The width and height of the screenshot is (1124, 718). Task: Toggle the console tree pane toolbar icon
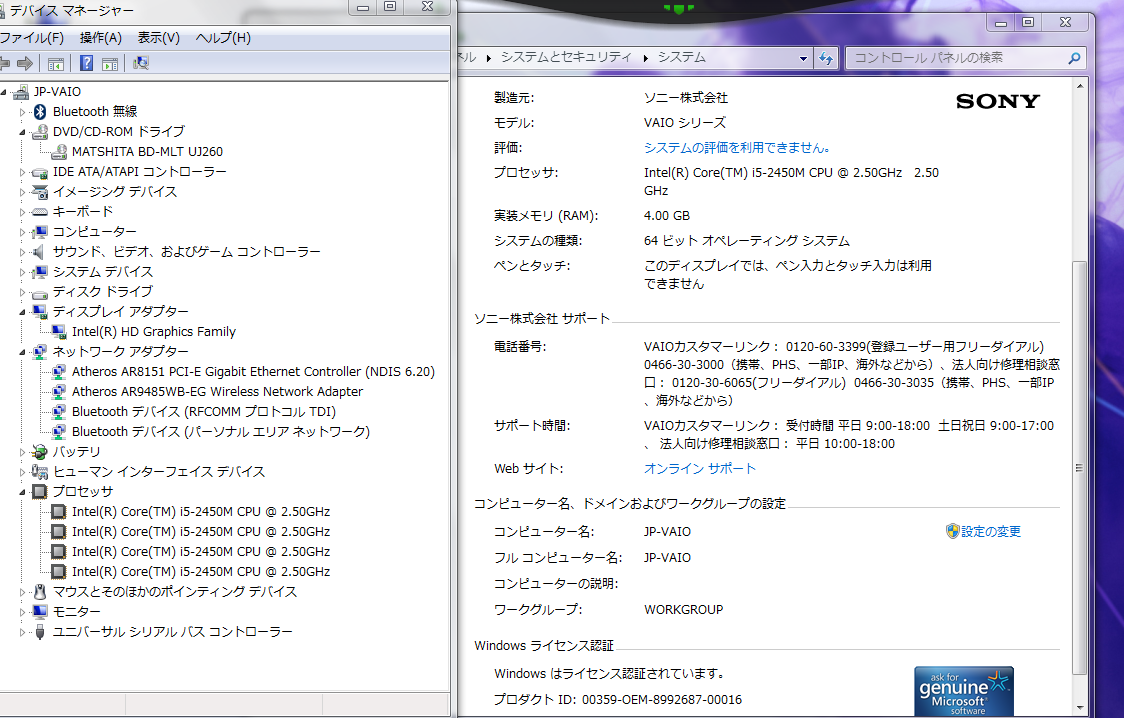[x=55, y=64]
